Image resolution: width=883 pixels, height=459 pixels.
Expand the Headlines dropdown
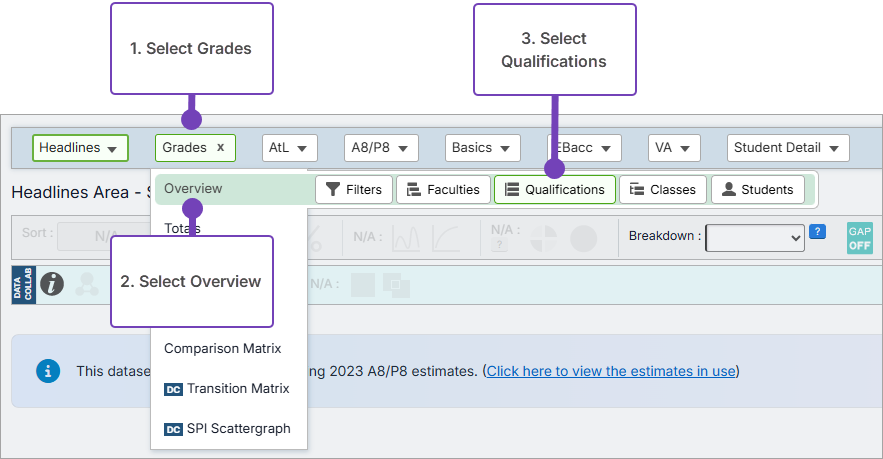[x=80, y=148]
